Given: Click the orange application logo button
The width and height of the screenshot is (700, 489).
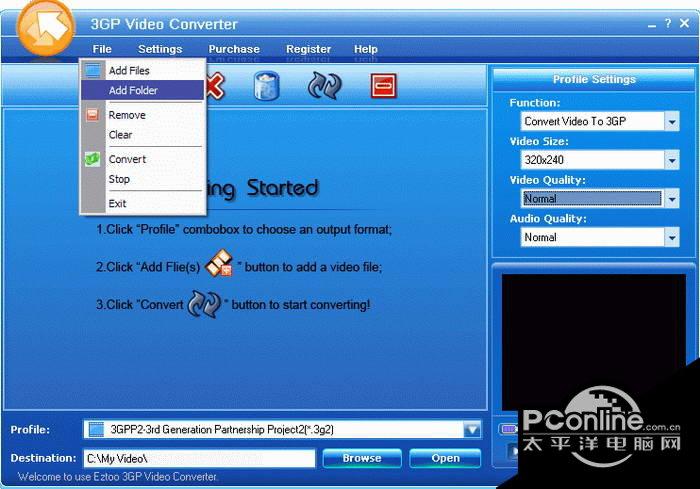Looking at the screenshot, I should click(x=45, y=28).
